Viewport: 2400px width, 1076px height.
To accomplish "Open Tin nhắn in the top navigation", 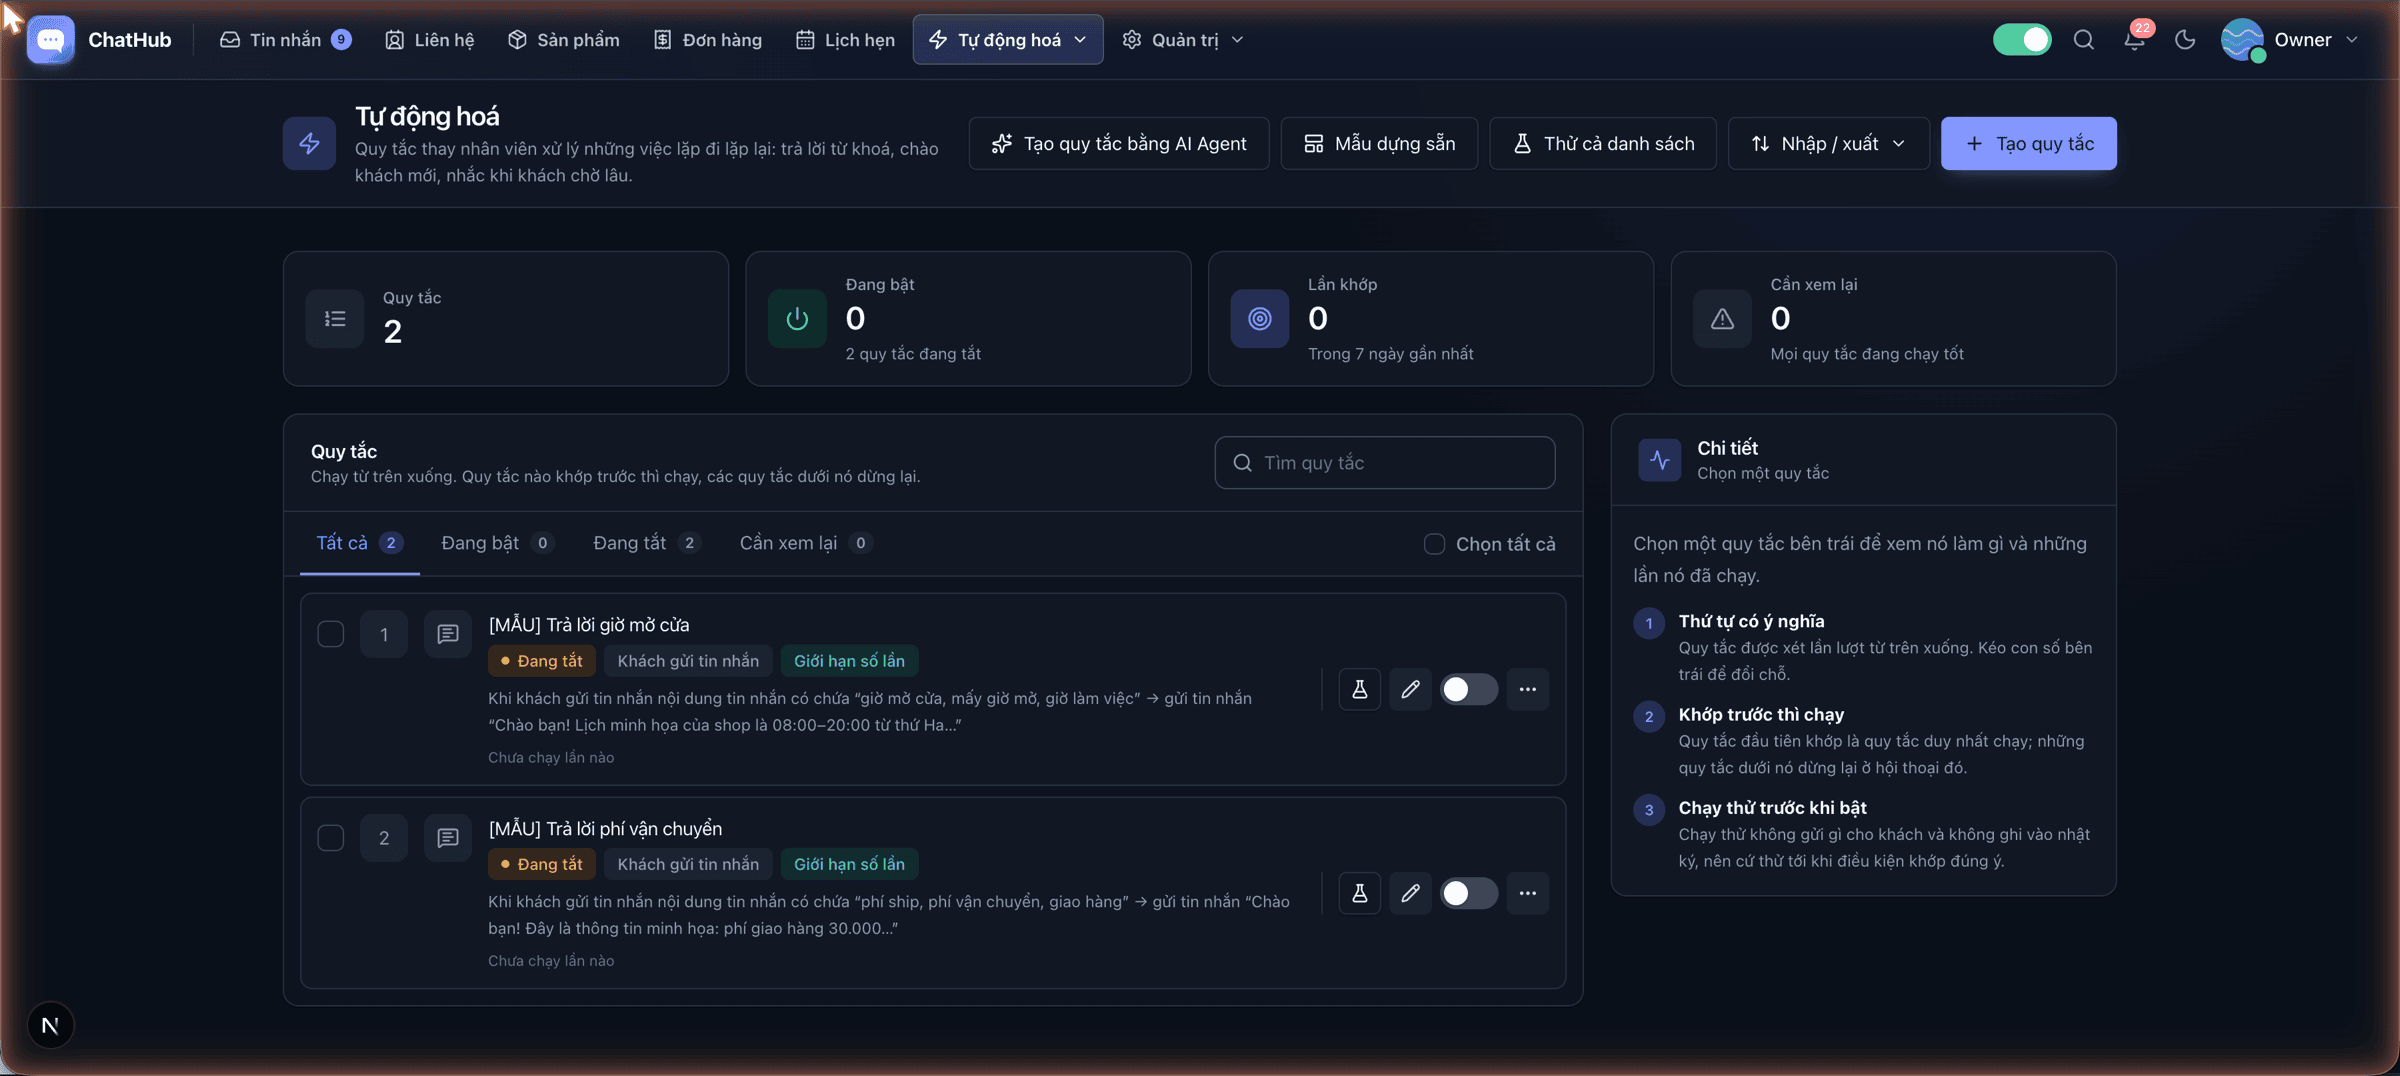I will pyautogui.click(x=285, y=40).
